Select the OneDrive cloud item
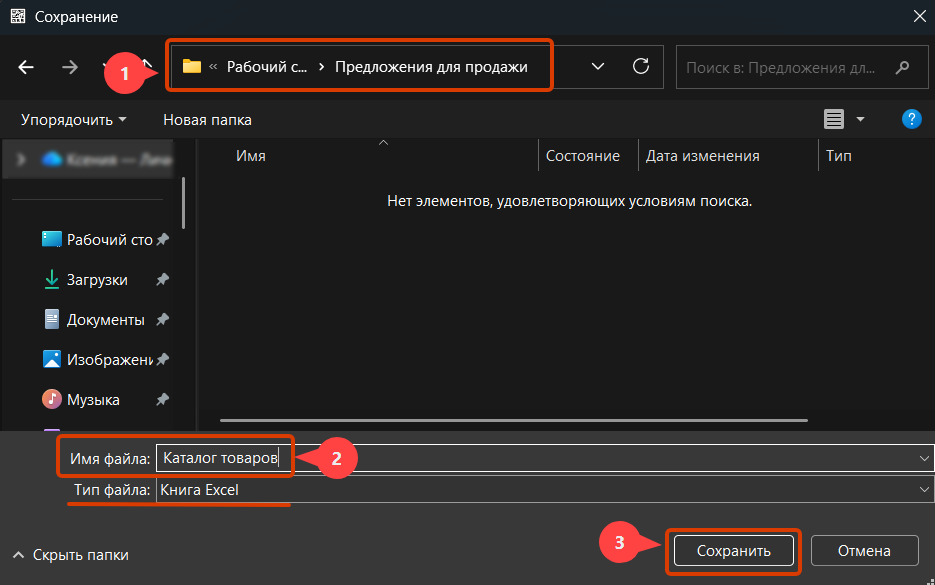The height and width of the screenshot is (585, 935). 107,159
